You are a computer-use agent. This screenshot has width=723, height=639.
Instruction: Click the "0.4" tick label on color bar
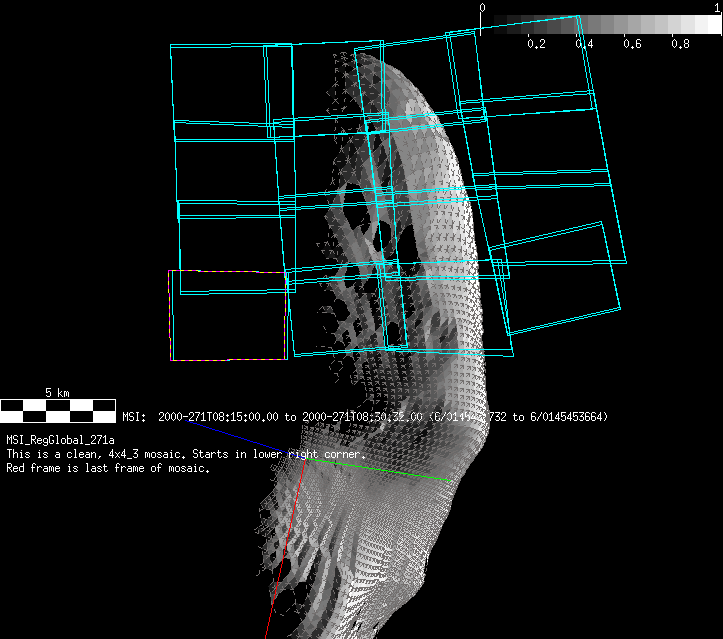click(584, 44)
